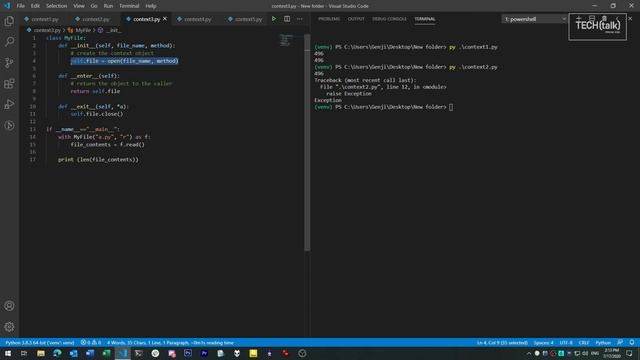Click the highlighted self.file = open line
The image size is (640, 360).
(124, 61)
